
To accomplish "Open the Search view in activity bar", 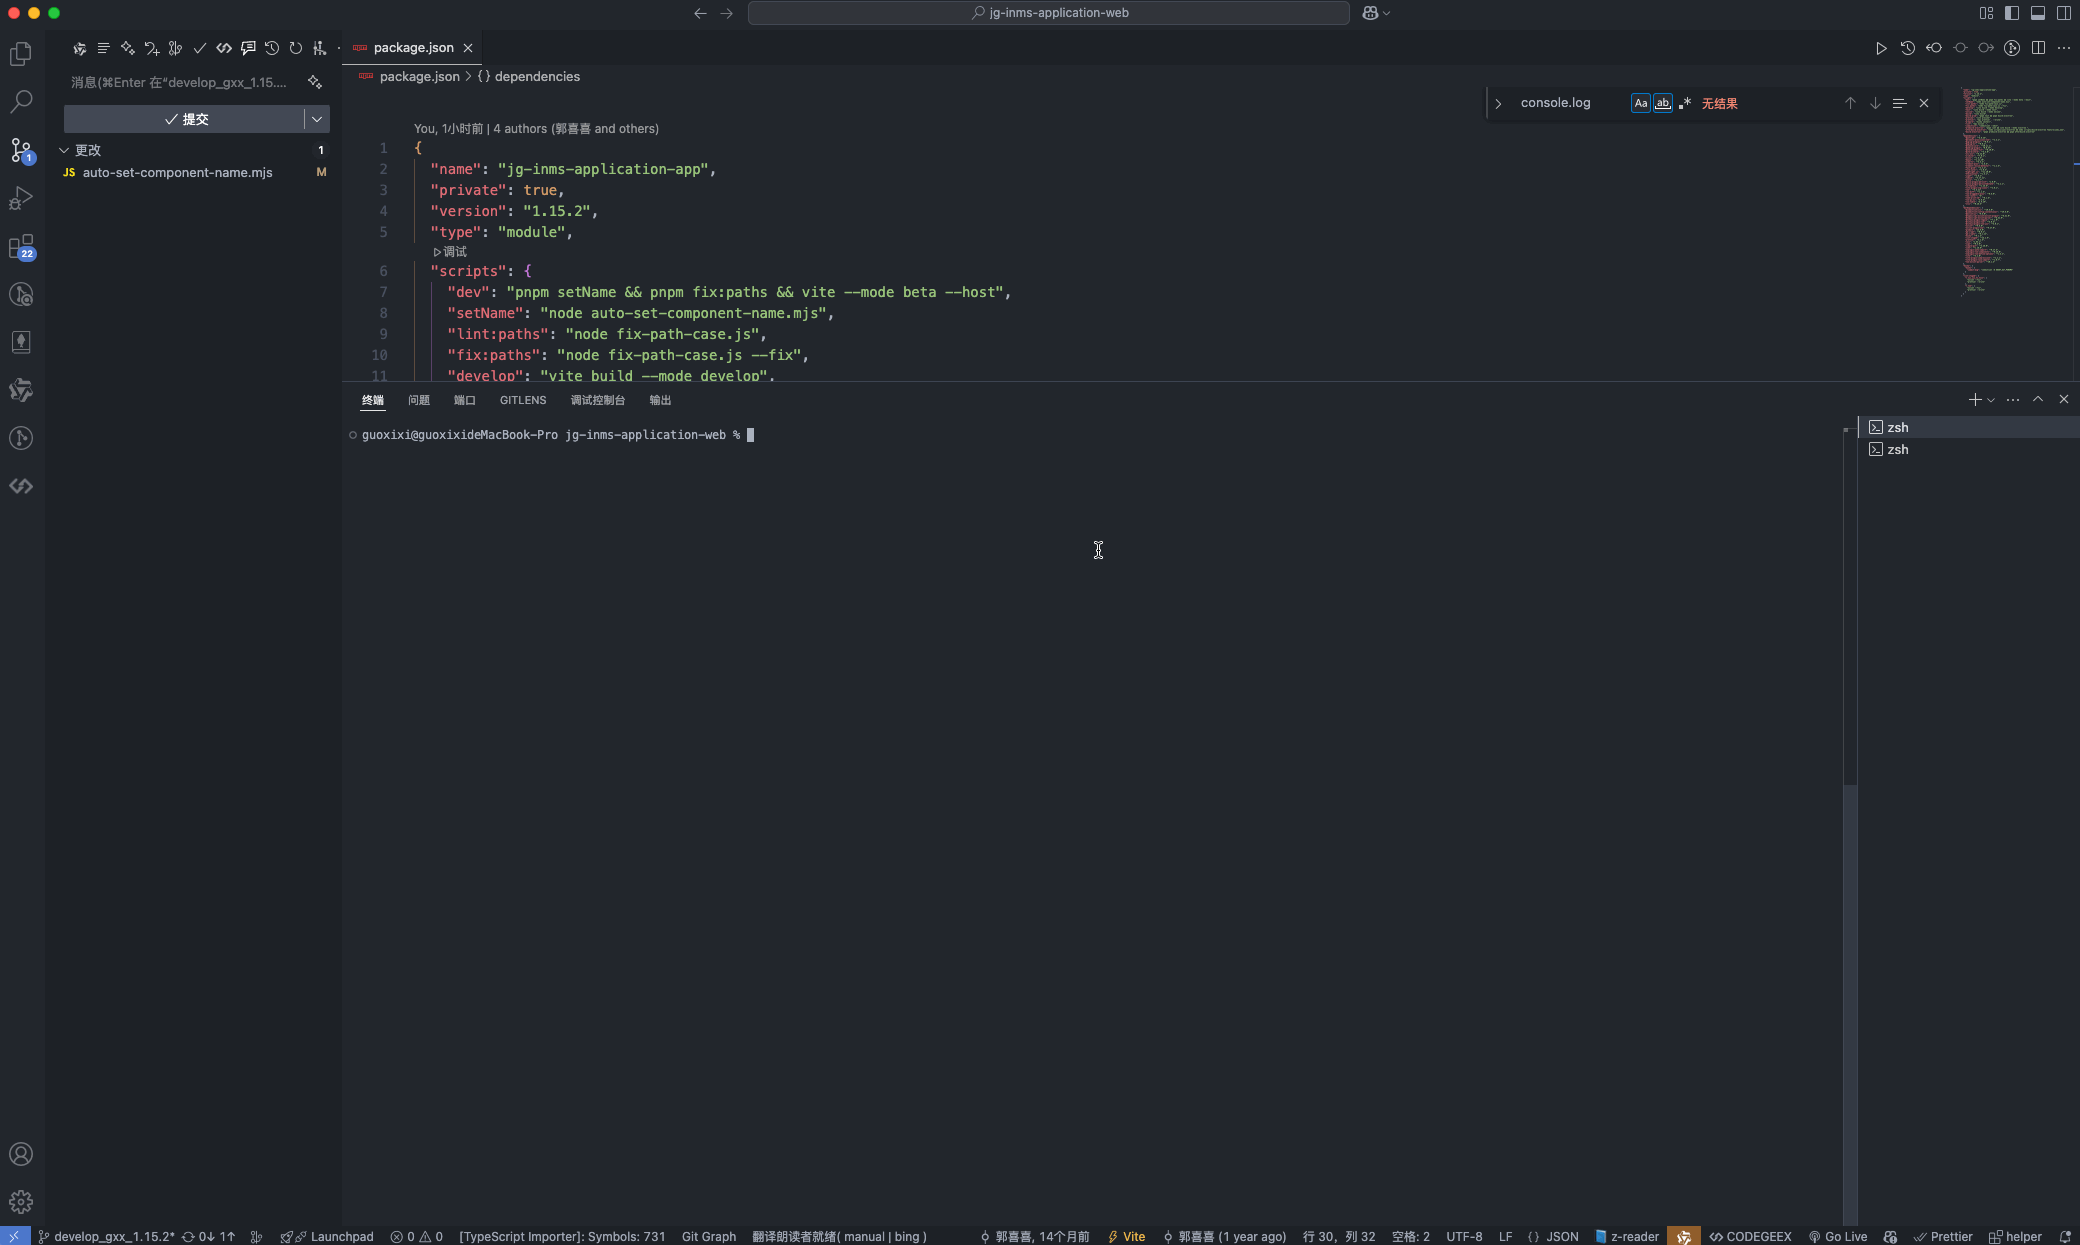I will tap(21, 101).
